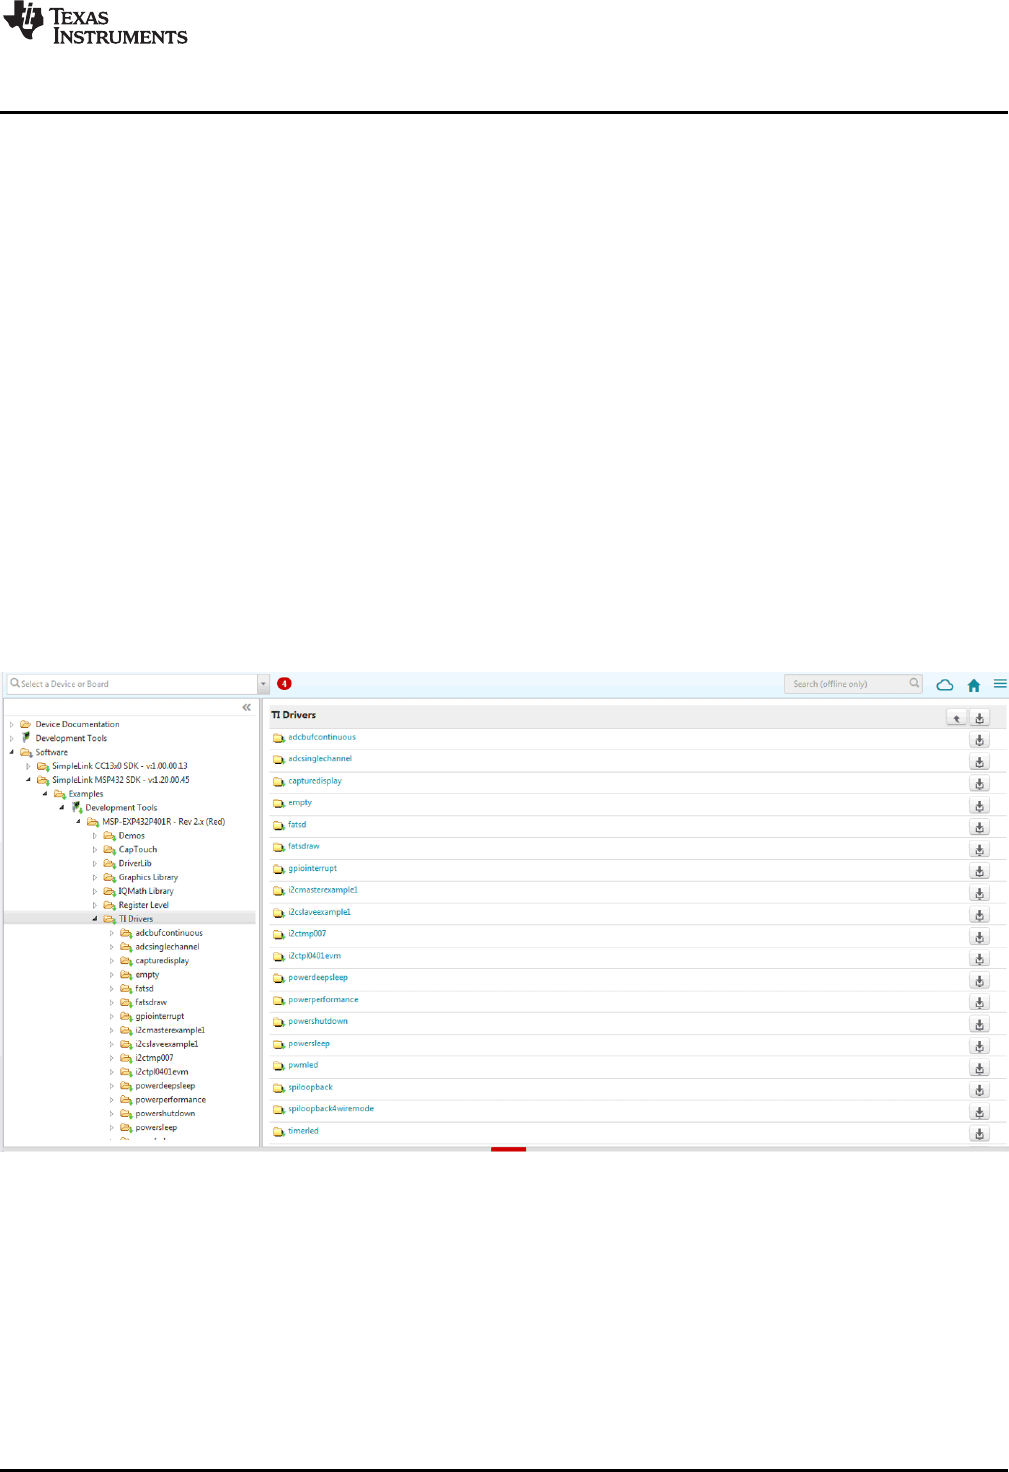Screen dimensions: 1009x1472
Task: Download the spiloopback4wiremode example
Action: pyautogui.click(x=980, y=1112)
